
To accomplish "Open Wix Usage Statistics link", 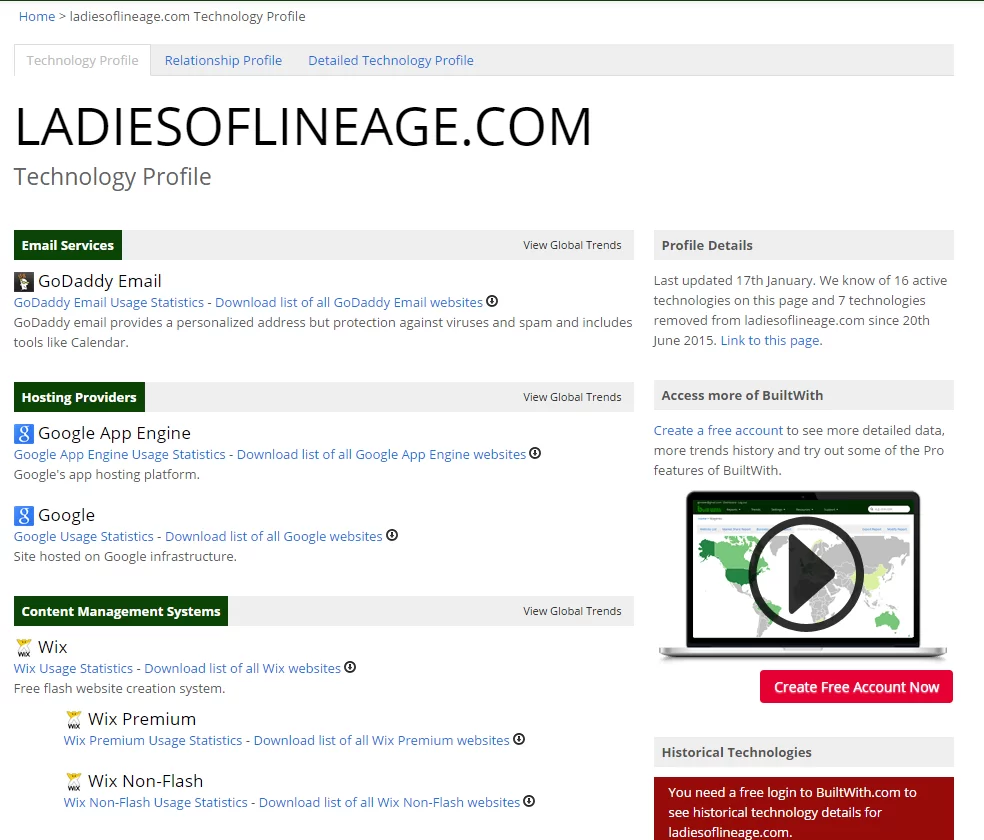I will (x=73, y=668).
